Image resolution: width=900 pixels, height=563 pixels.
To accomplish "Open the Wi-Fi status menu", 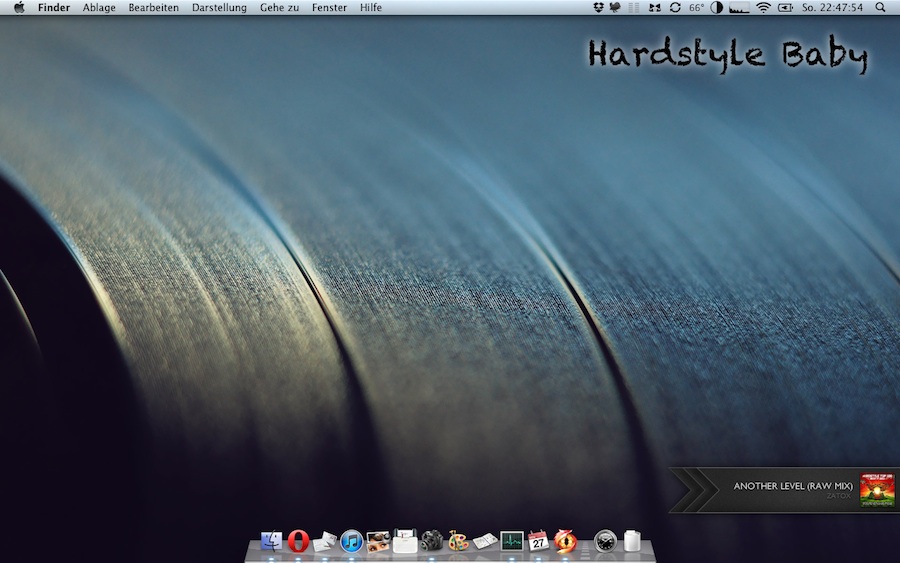I will [x=763, y=7].
